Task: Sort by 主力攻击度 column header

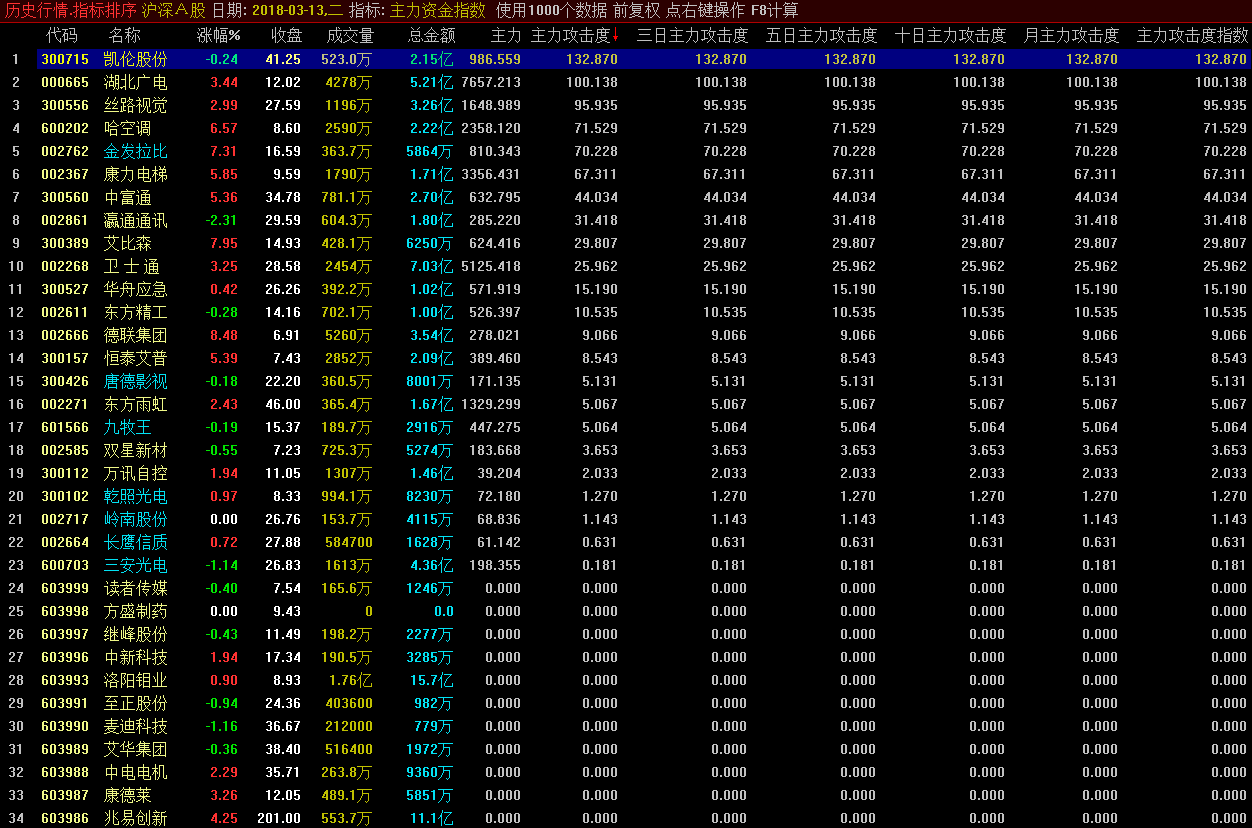Action: pos(570,36)
